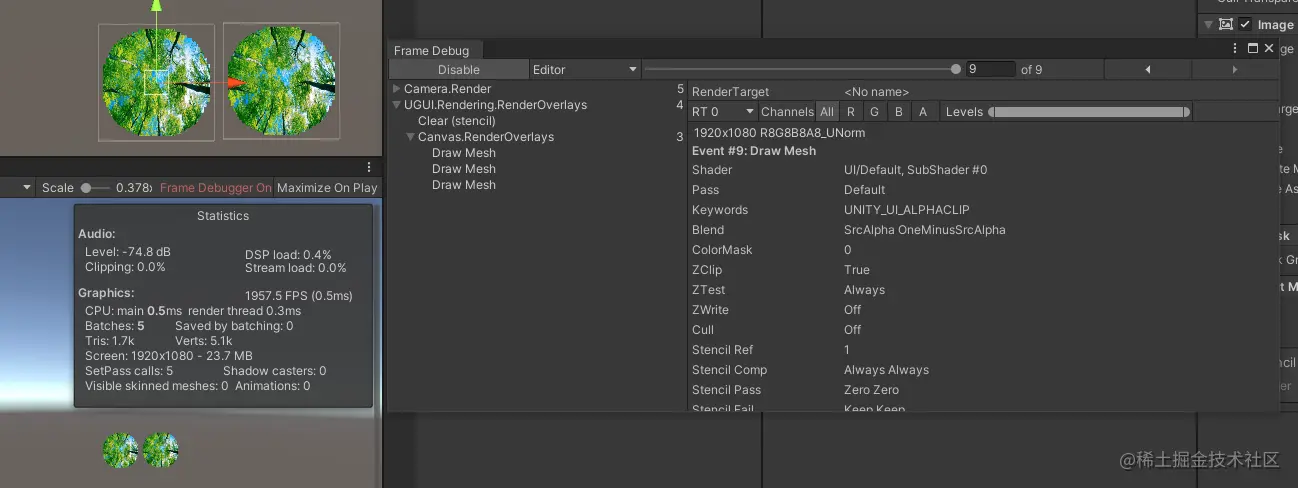Click the Frame Debugger On label
The height and width of the screenshot is (488, 1298).
[216, 187]
